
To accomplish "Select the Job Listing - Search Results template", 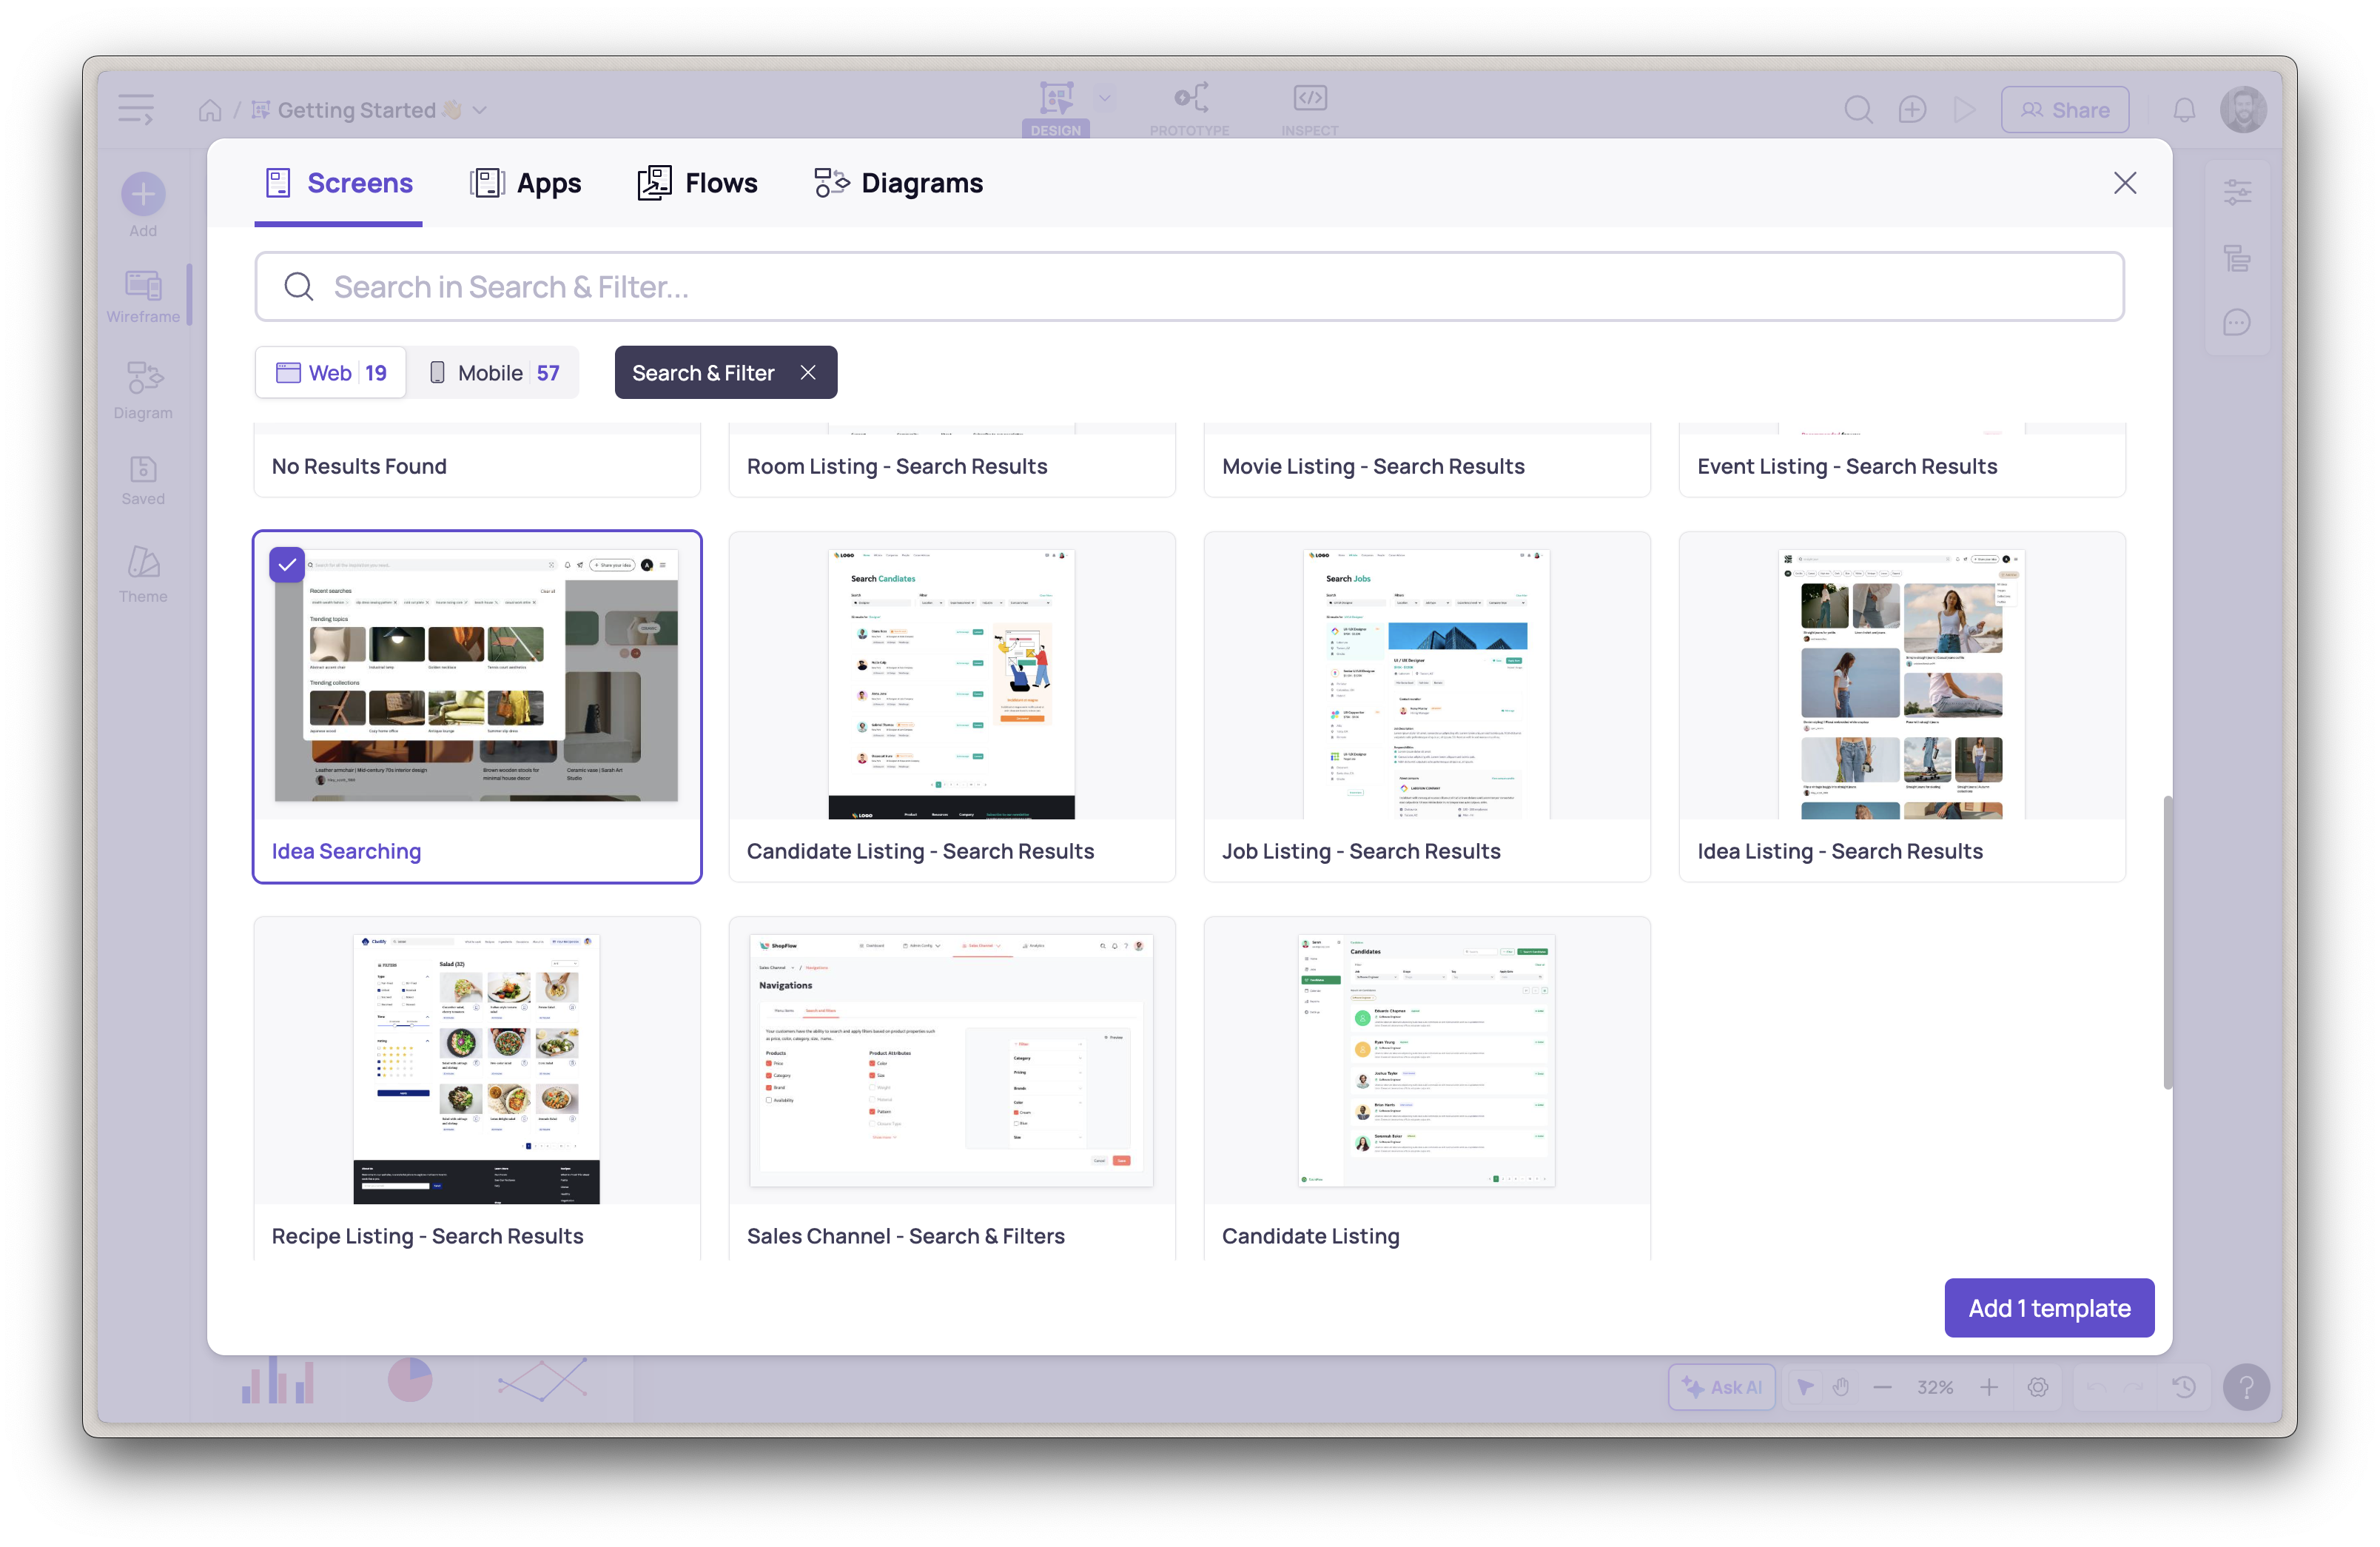I will [x=1426, y=706].
